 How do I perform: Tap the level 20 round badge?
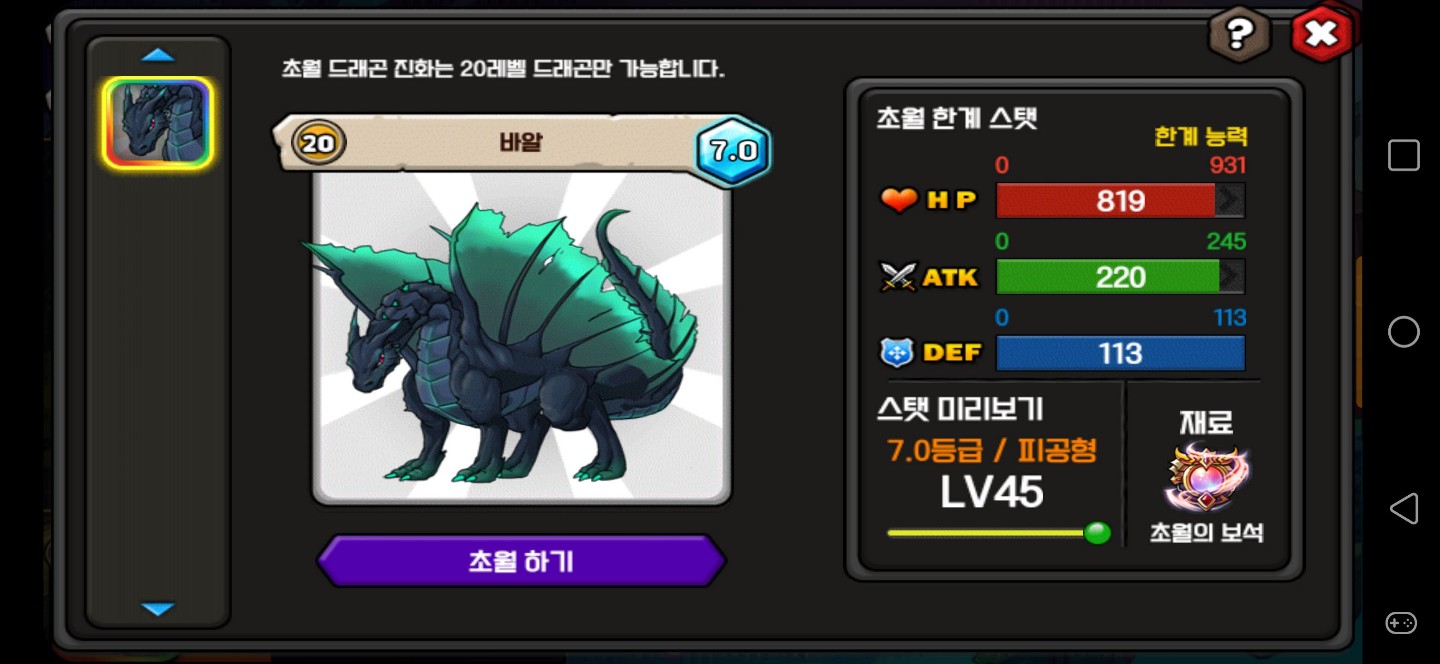click(318, 144)
